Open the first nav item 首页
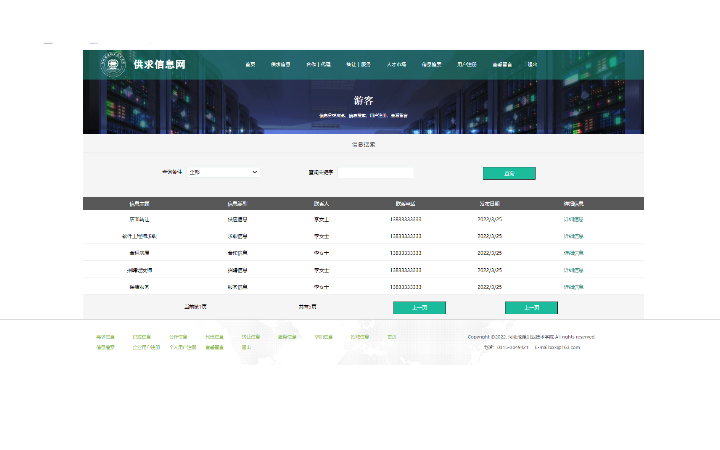 click(x=250, y=65)
